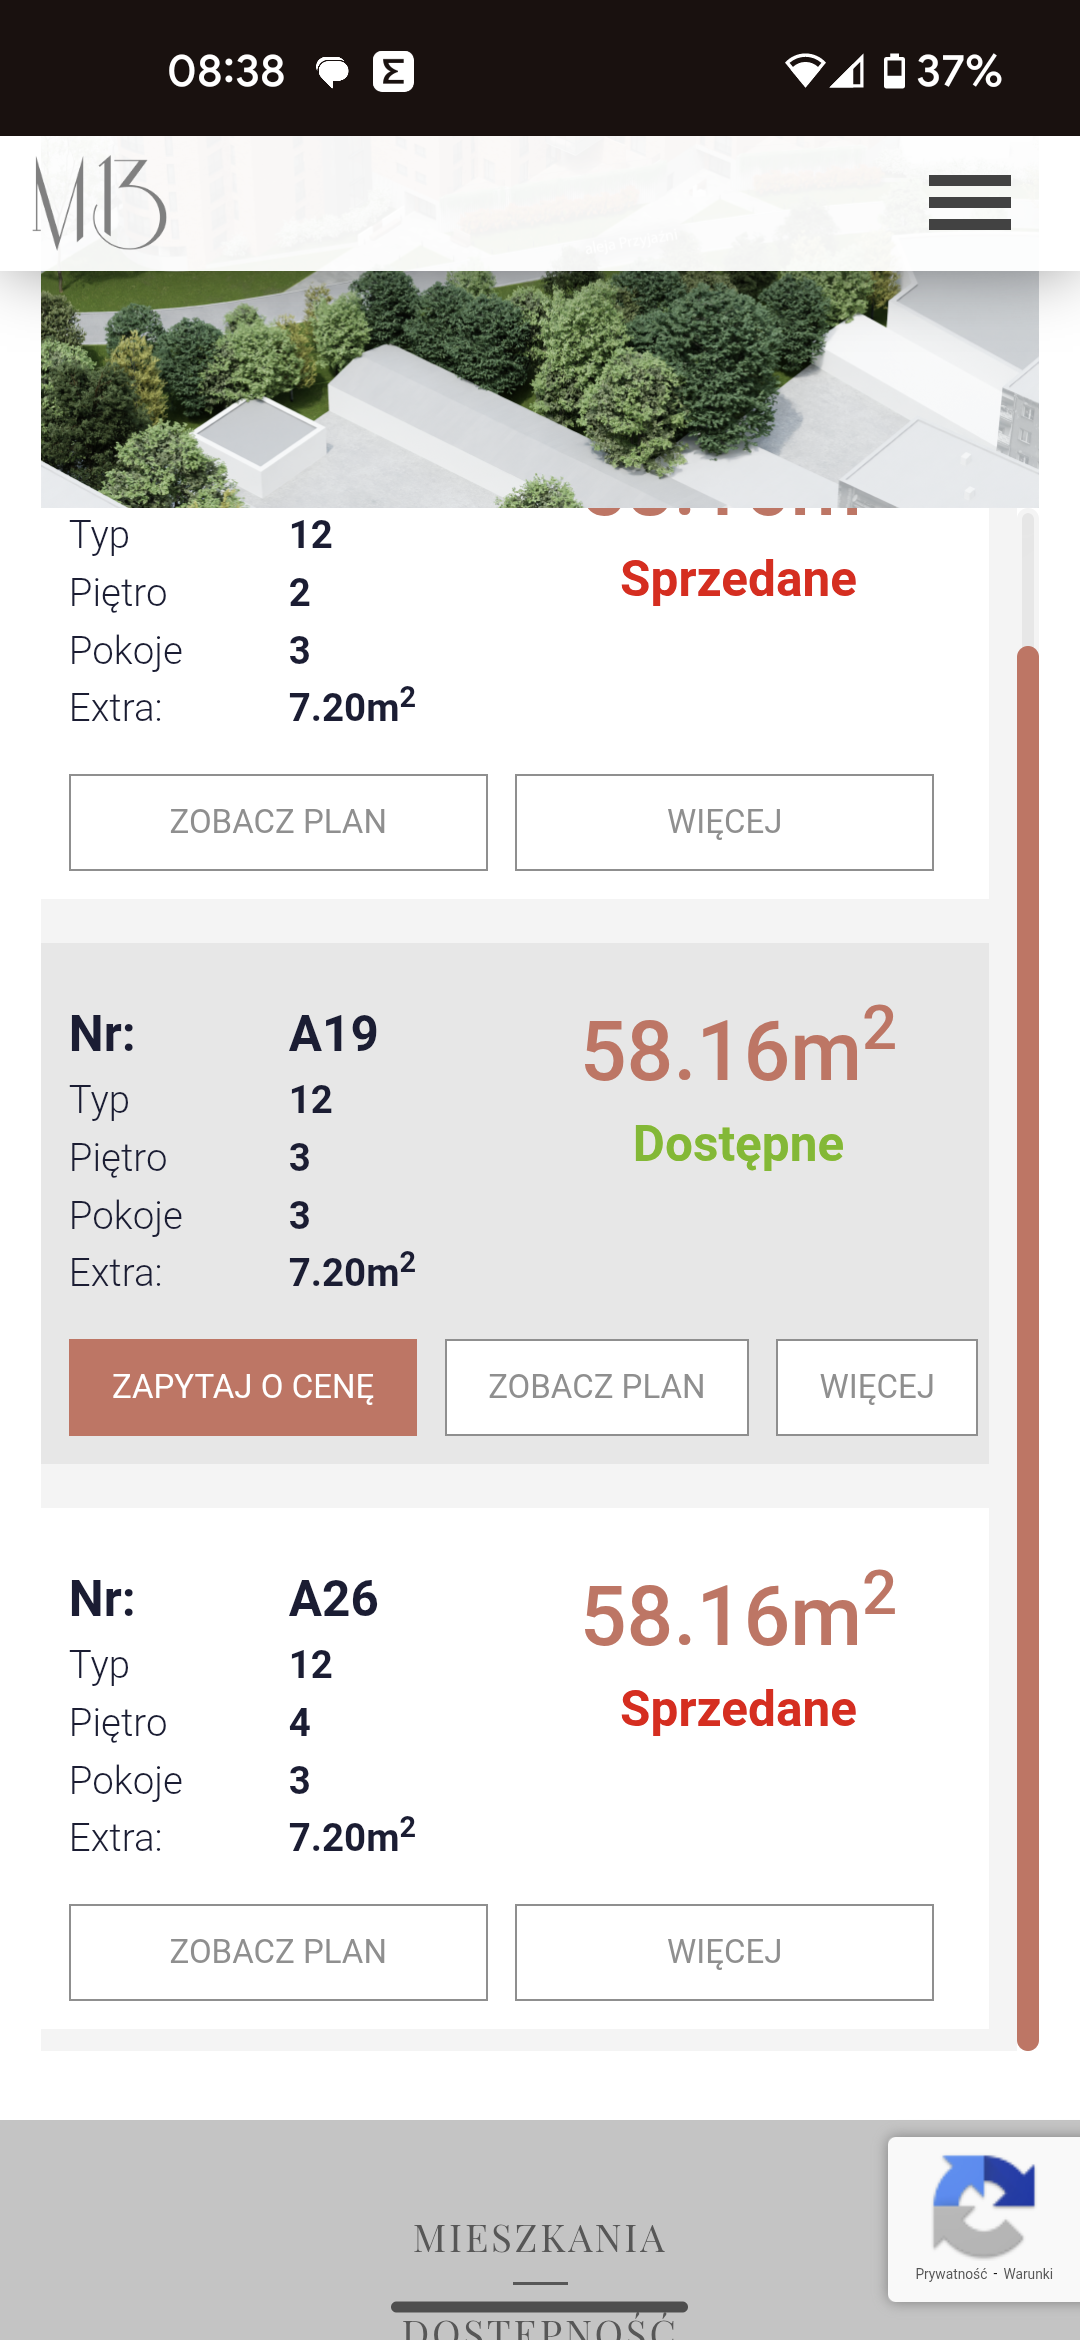Tap the chat notification icon
The height and width of the screenshot is (2340, 1080).
[x=332, y=71]
